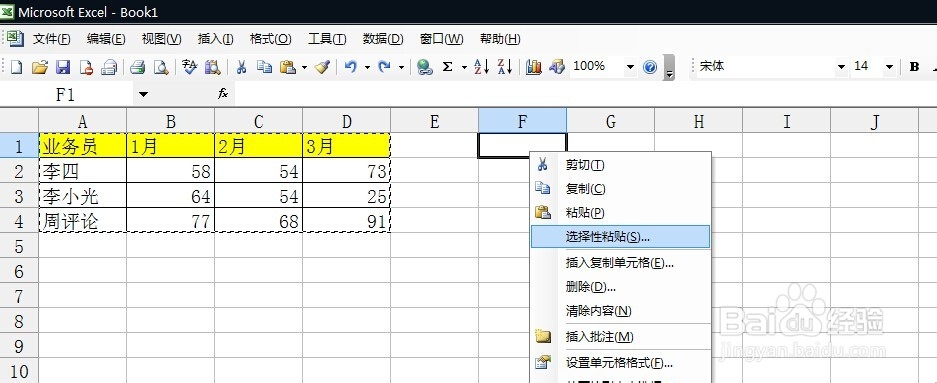
Task: Click the cell containing 李小光
Action: tap(82, 196)
